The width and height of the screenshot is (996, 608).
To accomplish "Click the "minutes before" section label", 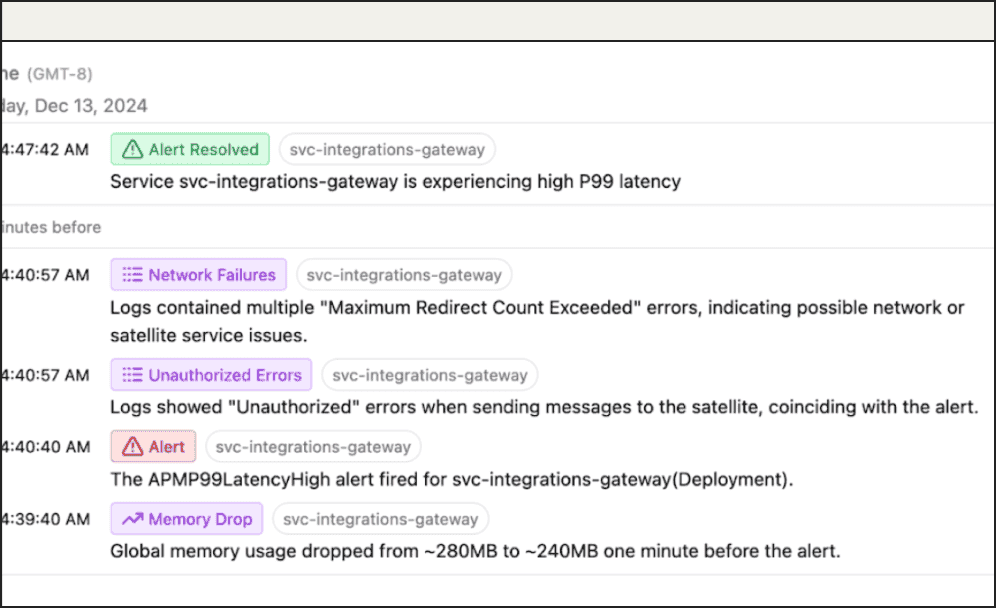I will 51,227.
